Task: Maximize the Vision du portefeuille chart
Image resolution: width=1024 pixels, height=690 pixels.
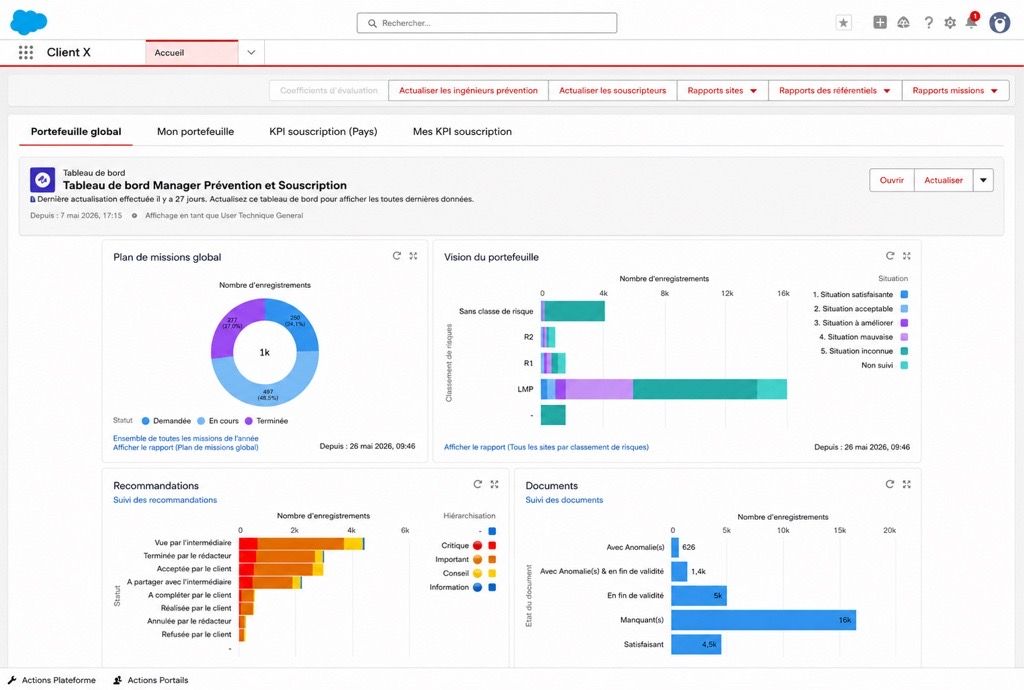Action: [906, 256]
